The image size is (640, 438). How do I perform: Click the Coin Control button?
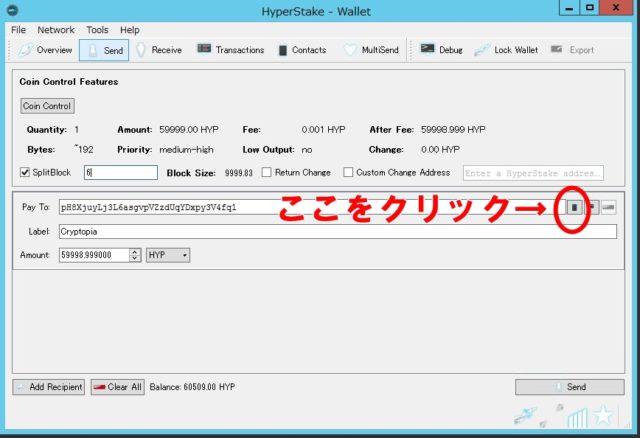(47, 106)
